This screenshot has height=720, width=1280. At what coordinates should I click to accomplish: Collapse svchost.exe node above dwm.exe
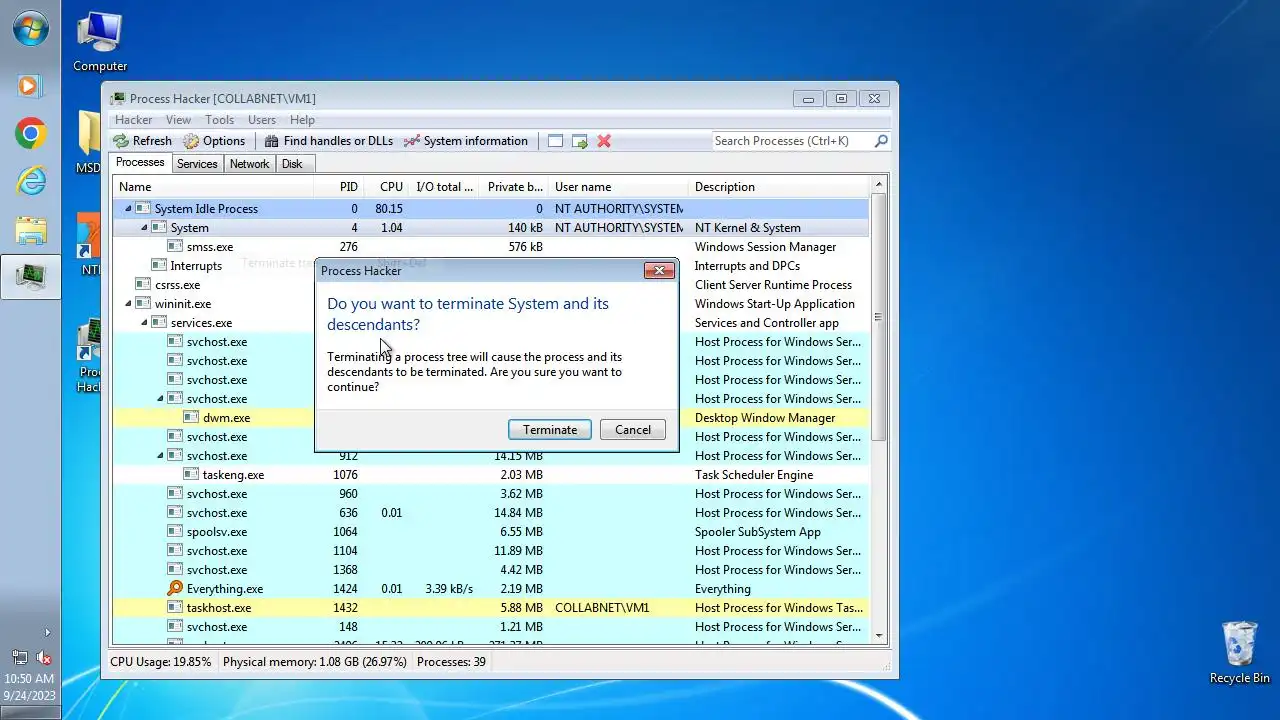coord(160,399)
